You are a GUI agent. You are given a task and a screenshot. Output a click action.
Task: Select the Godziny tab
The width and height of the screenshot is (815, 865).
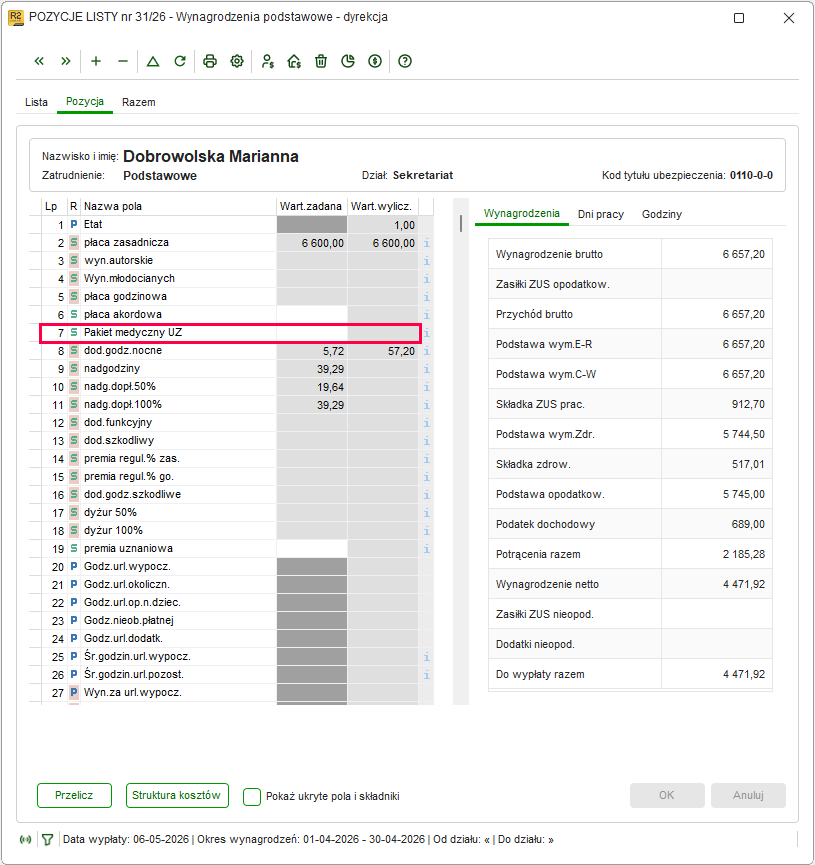tap(662, 214)
